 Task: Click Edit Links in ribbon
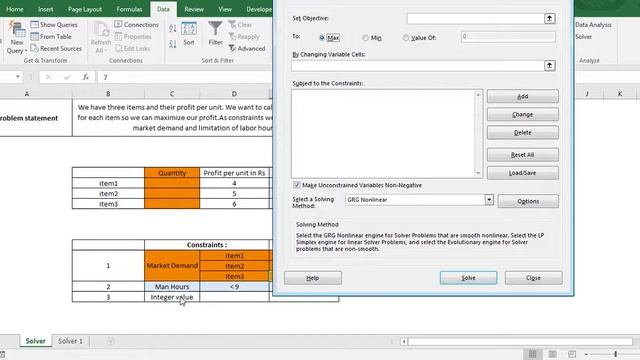pos(132,48)
